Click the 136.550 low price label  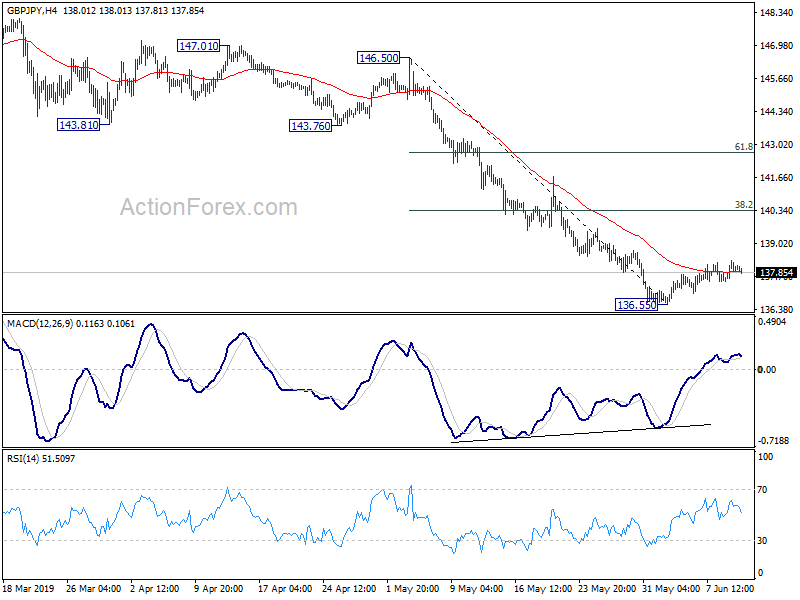click(636, 305)
